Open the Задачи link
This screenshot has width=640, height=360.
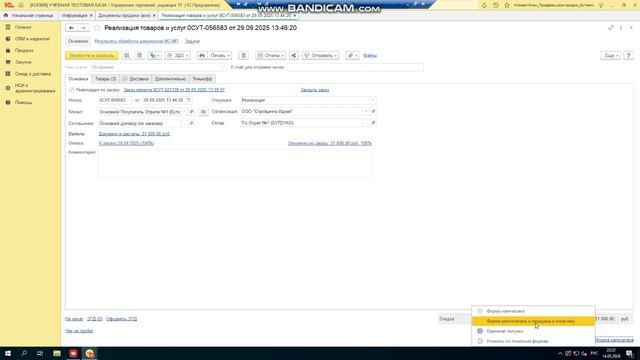192,41
